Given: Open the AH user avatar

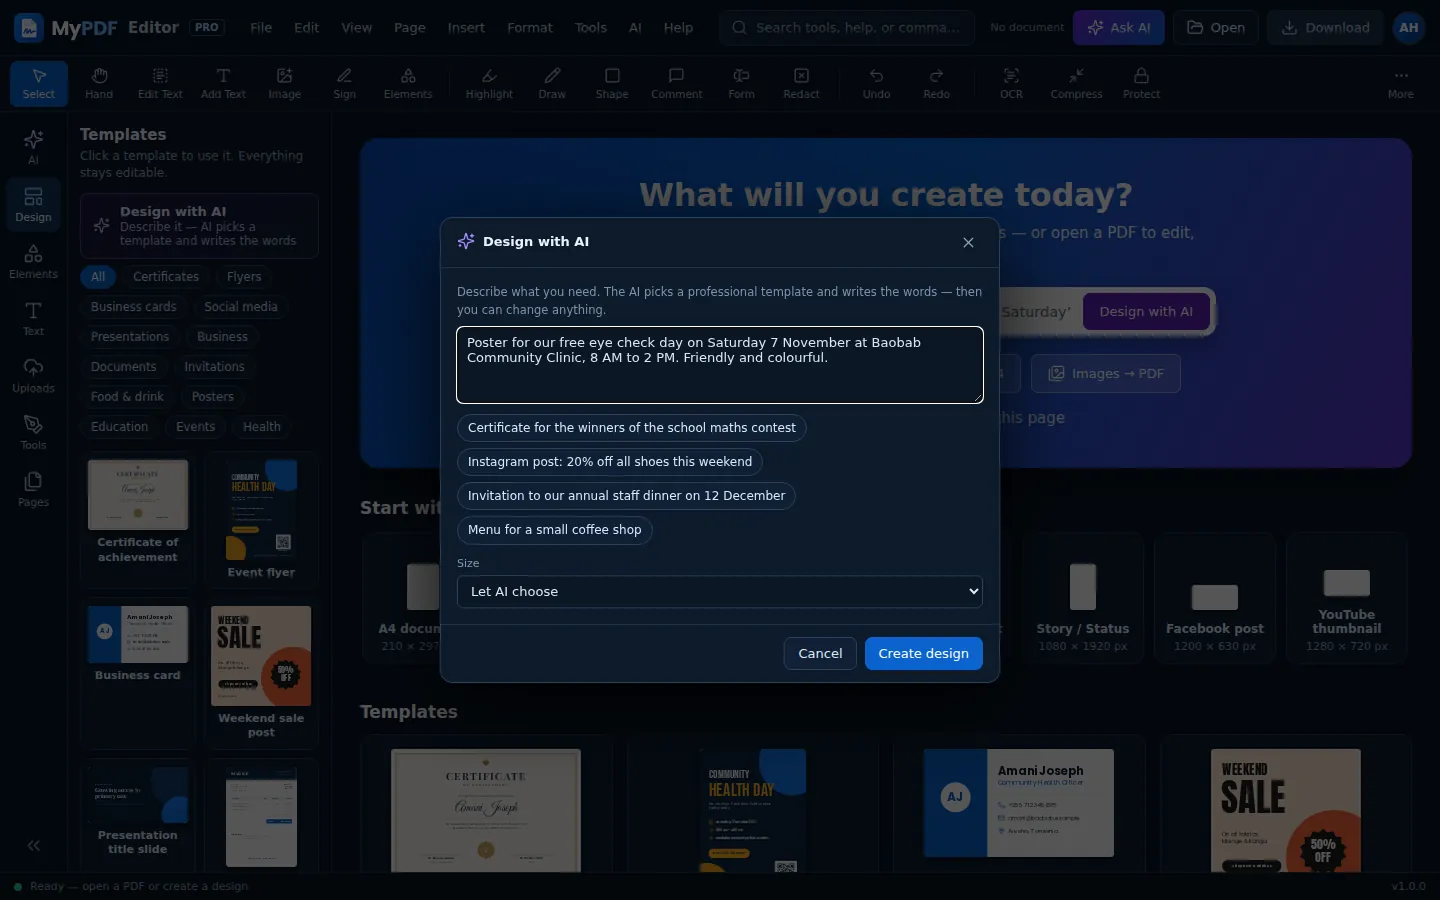Looking at the screenshot, I should [x=1408, y=28].
